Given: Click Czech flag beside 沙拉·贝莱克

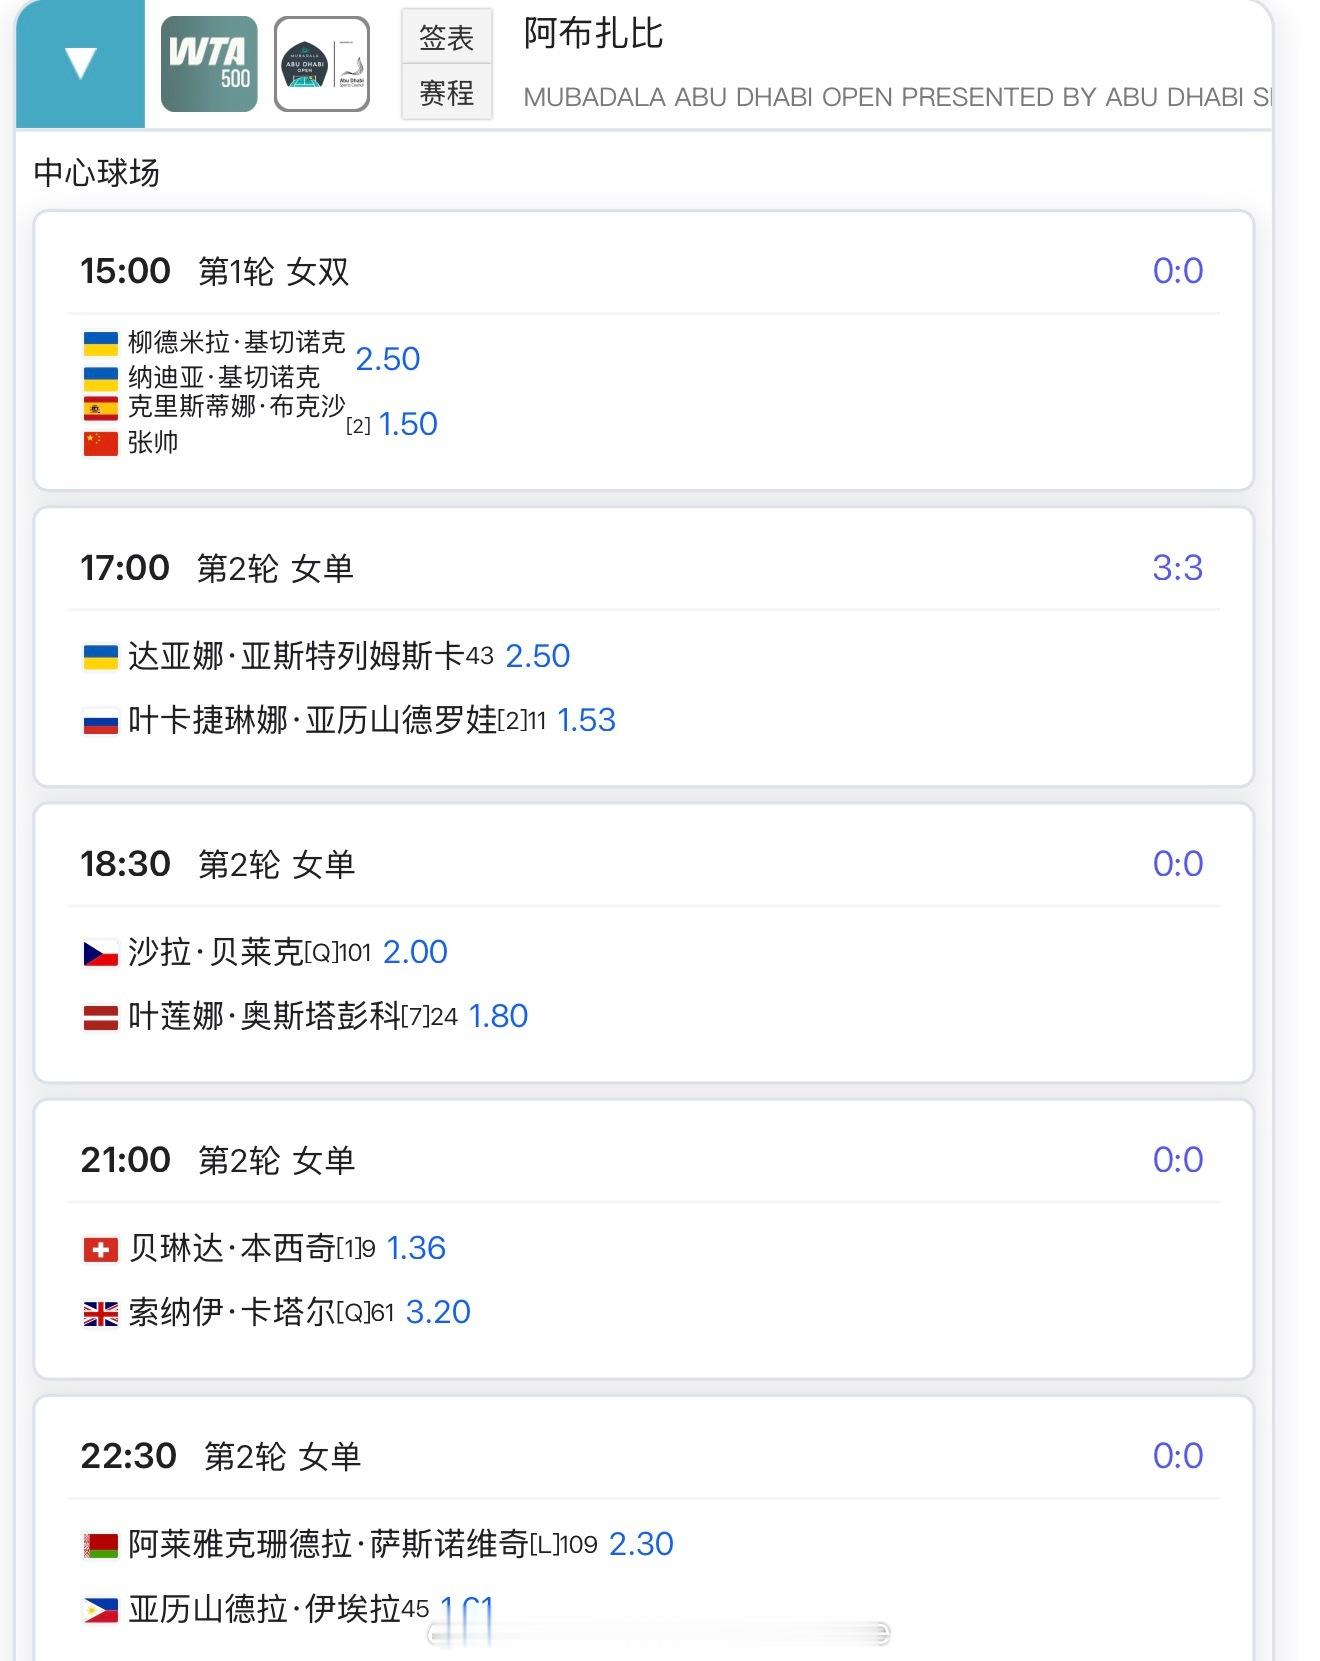Looking at the screenshot, I should pos(100,953).
